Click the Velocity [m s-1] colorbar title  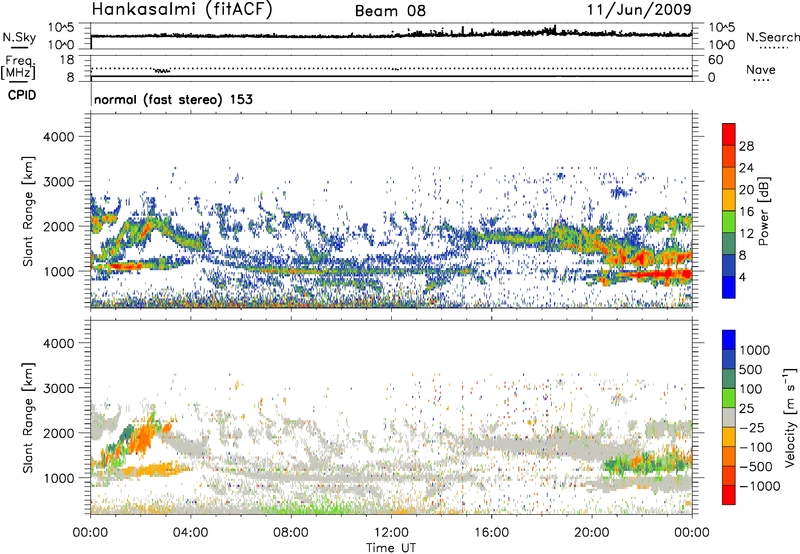click(790, 417)
